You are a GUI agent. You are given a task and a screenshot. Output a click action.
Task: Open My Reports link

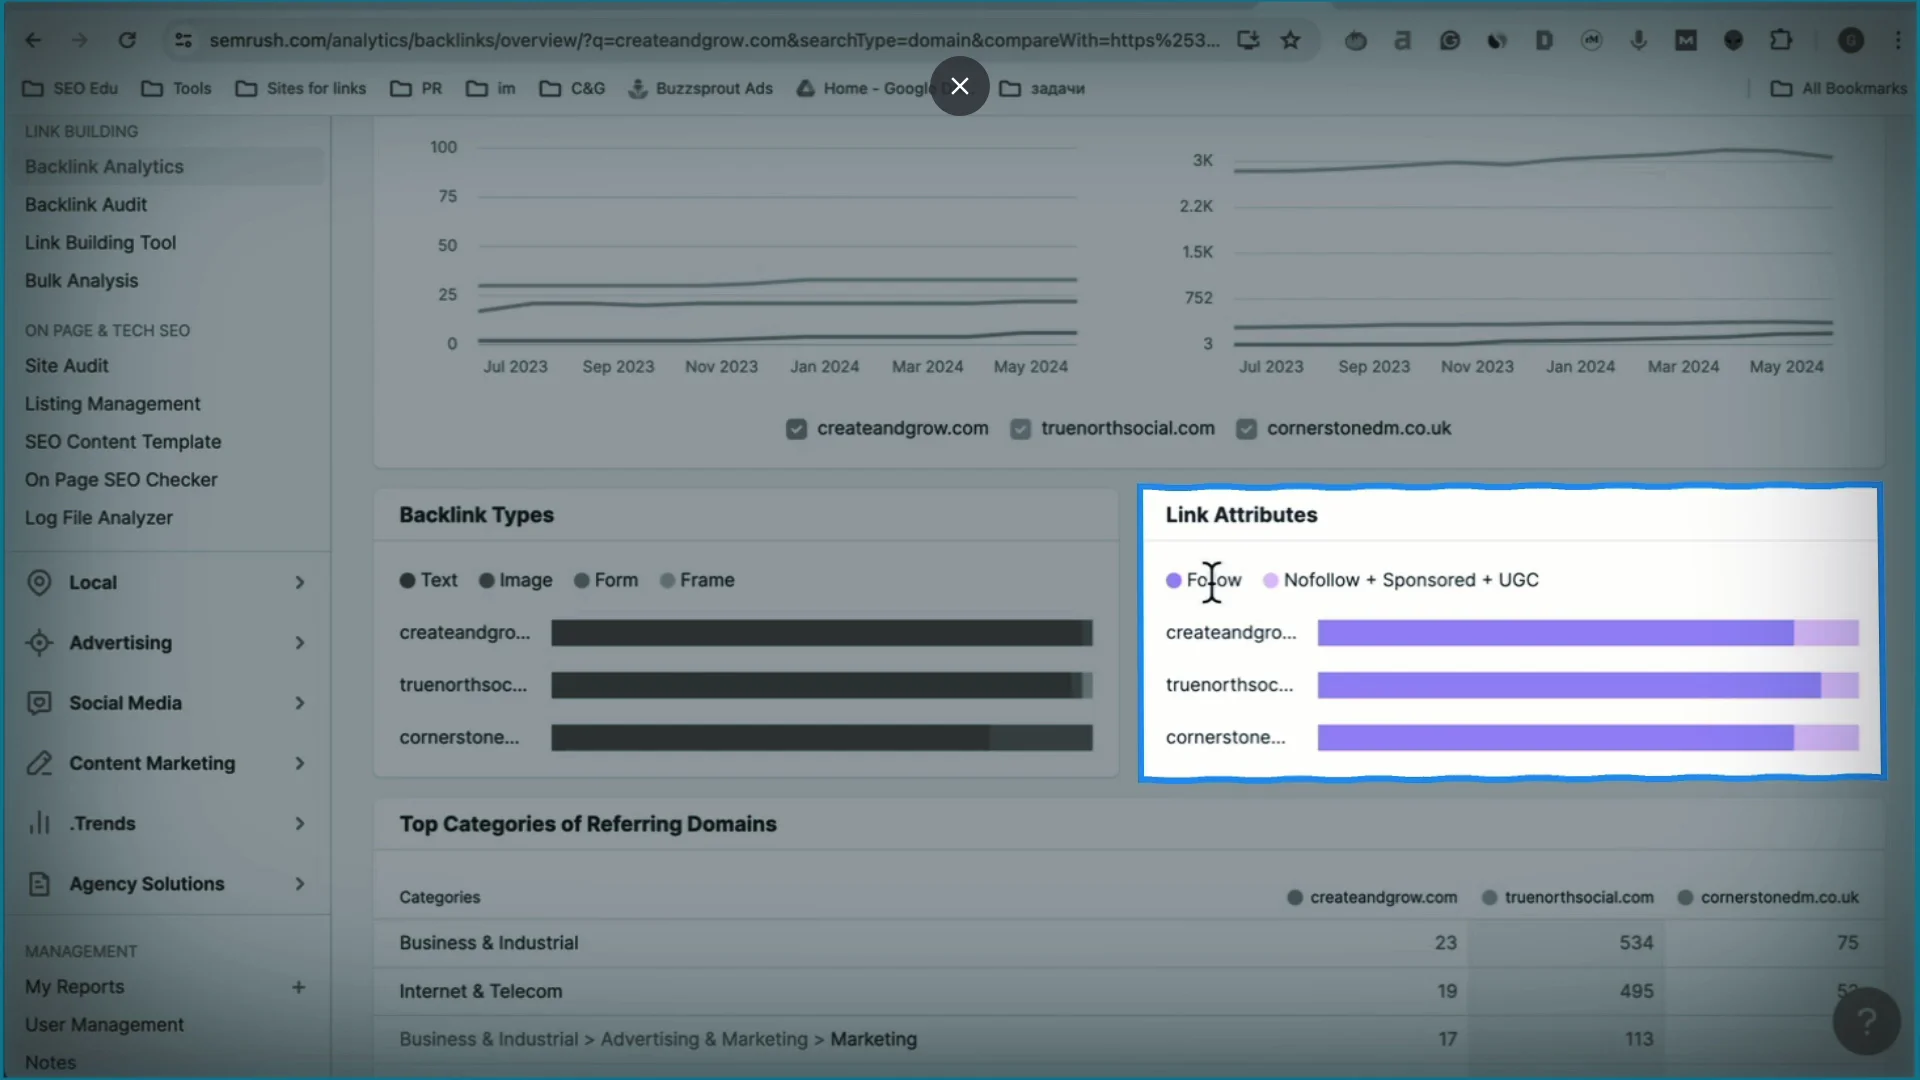75,987
